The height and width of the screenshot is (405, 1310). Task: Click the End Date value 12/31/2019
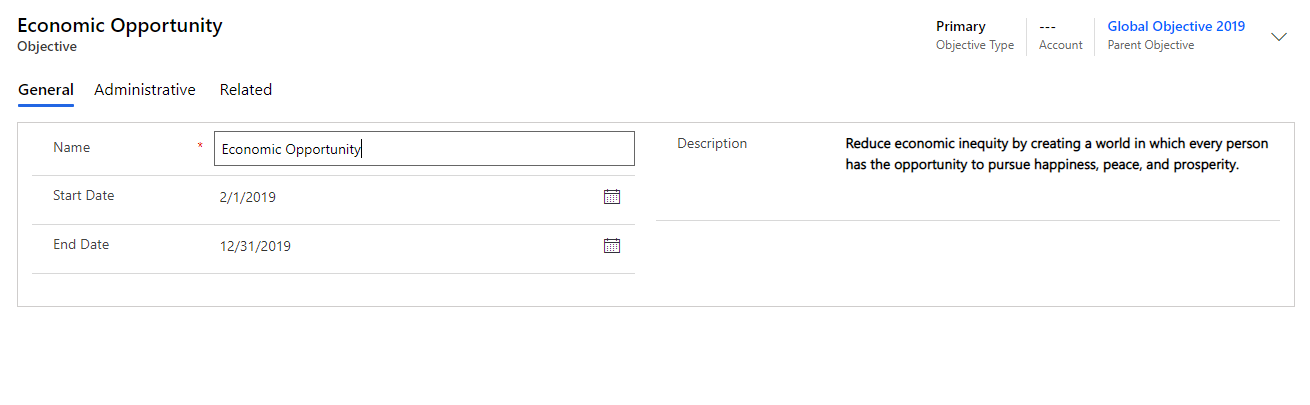[x=255, y=246]
